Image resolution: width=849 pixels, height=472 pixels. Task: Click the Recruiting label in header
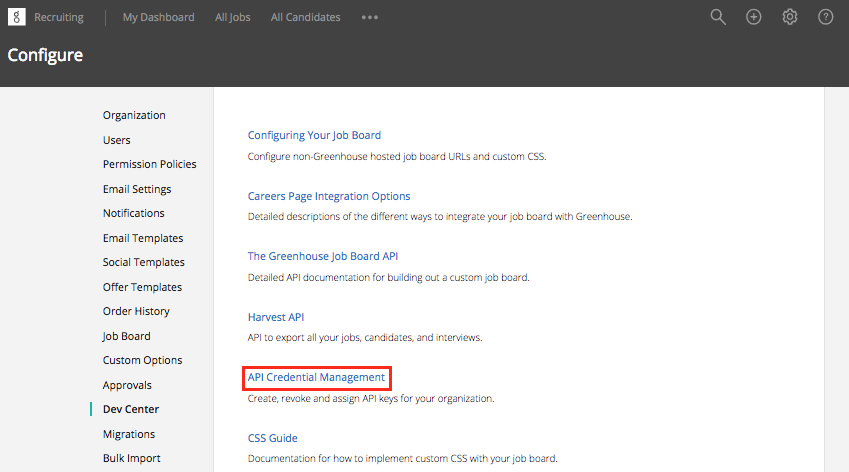tap(59, 17)
